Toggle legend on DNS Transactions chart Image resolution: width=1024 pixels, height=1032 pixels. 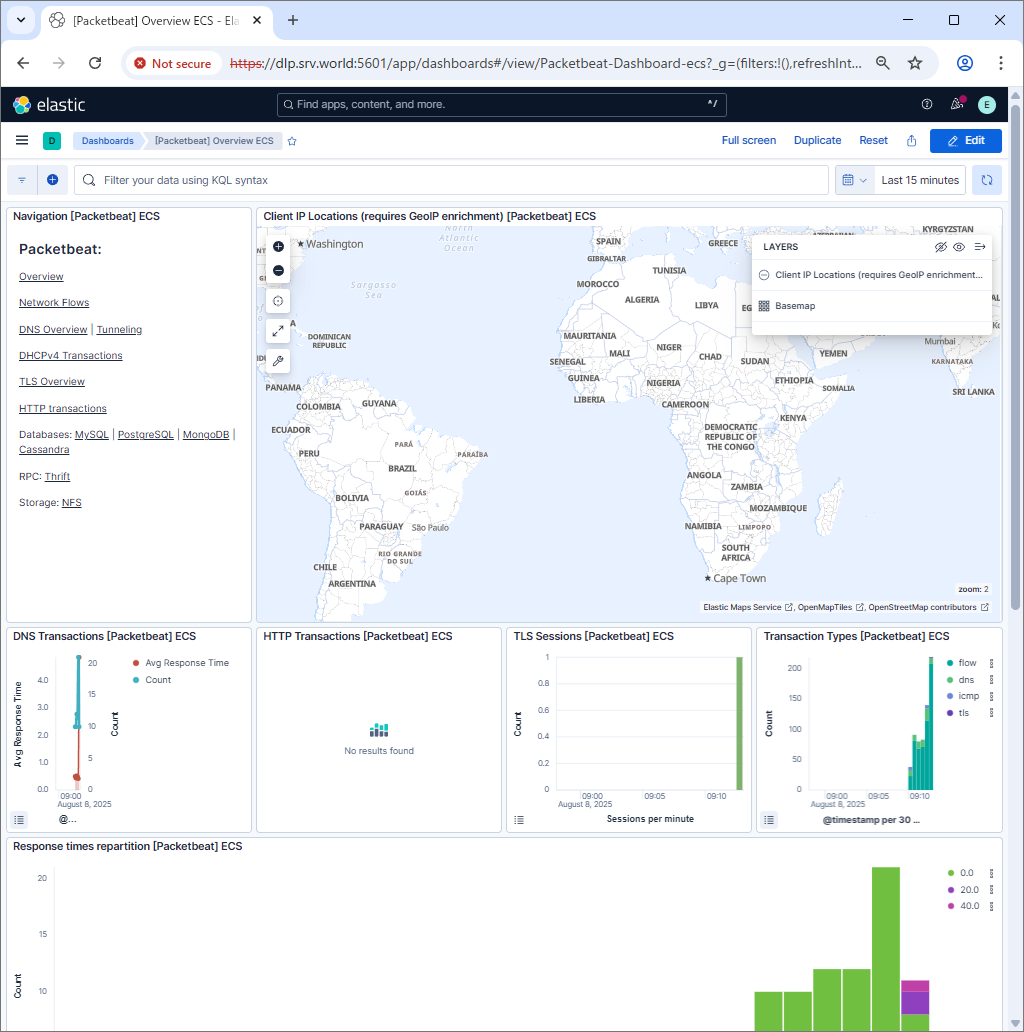[x=20, y=820]
